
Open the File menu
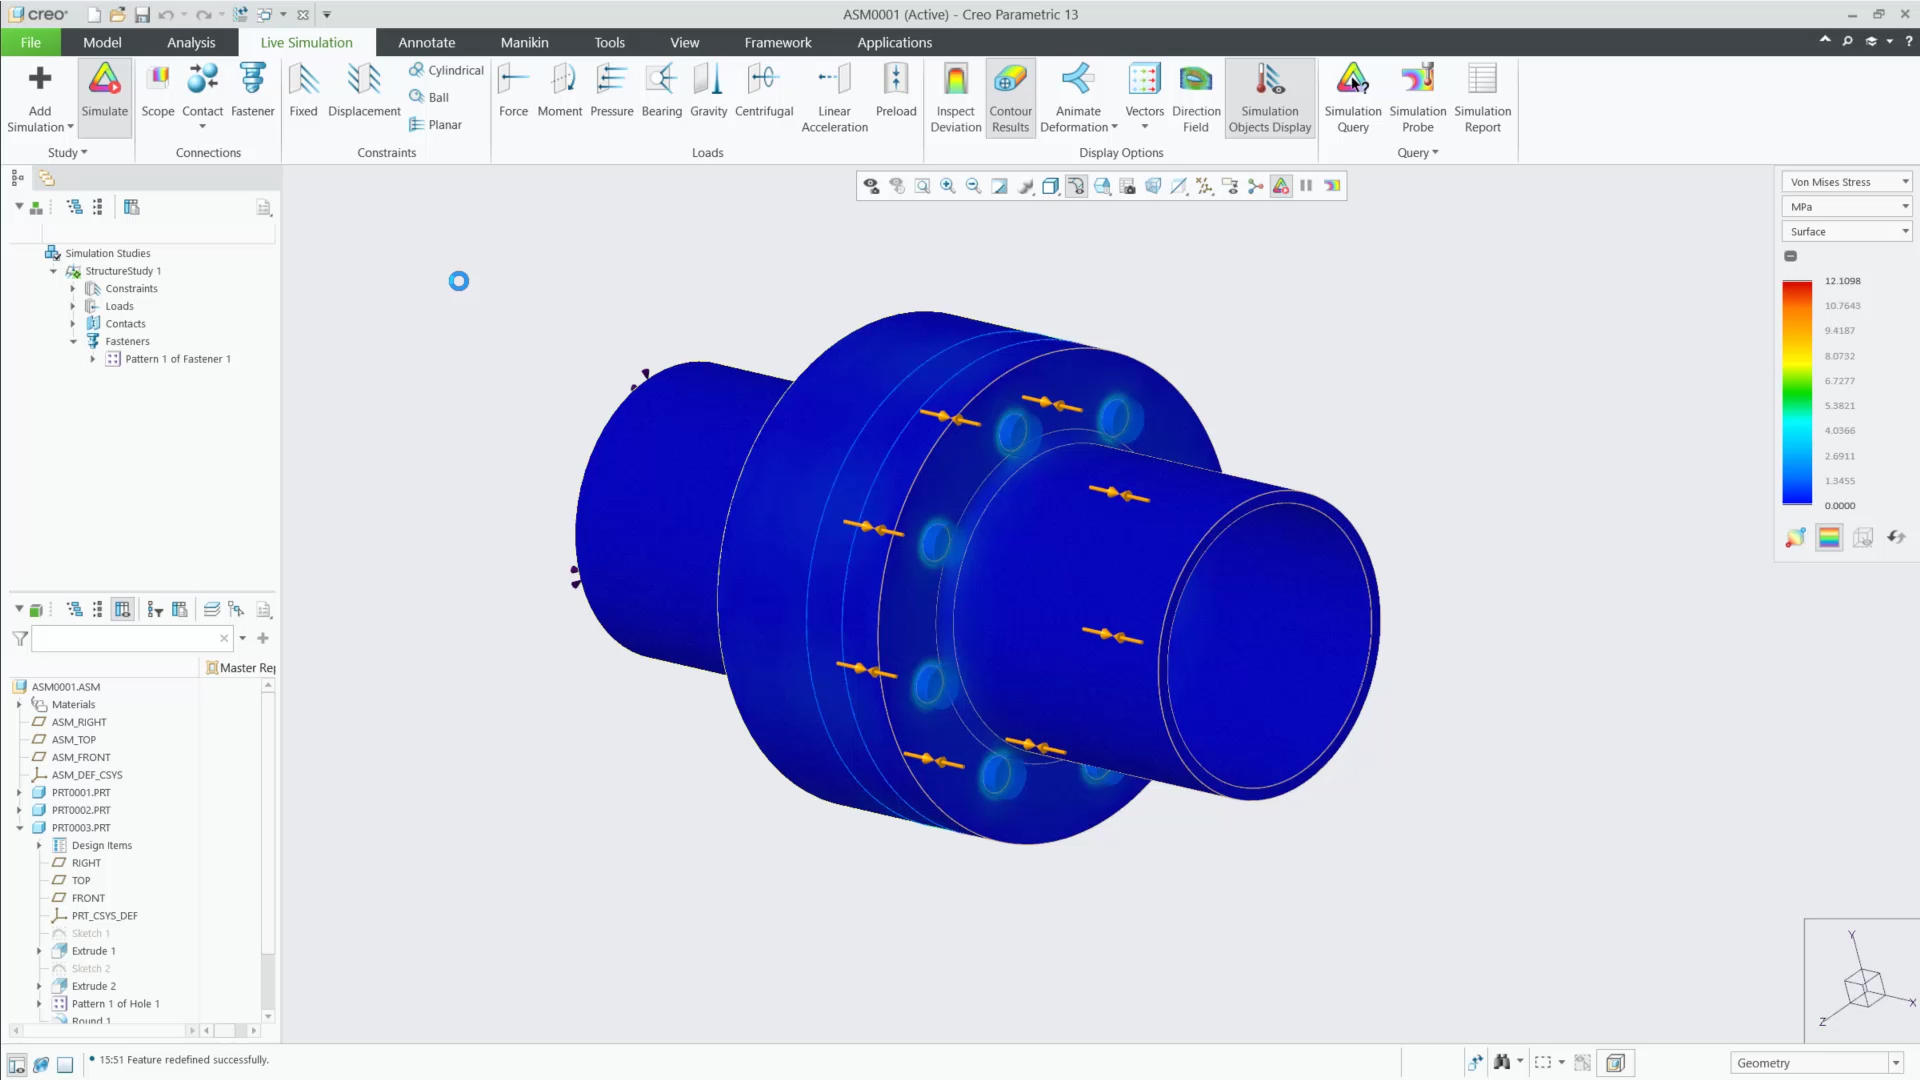(x=30, y=42)
